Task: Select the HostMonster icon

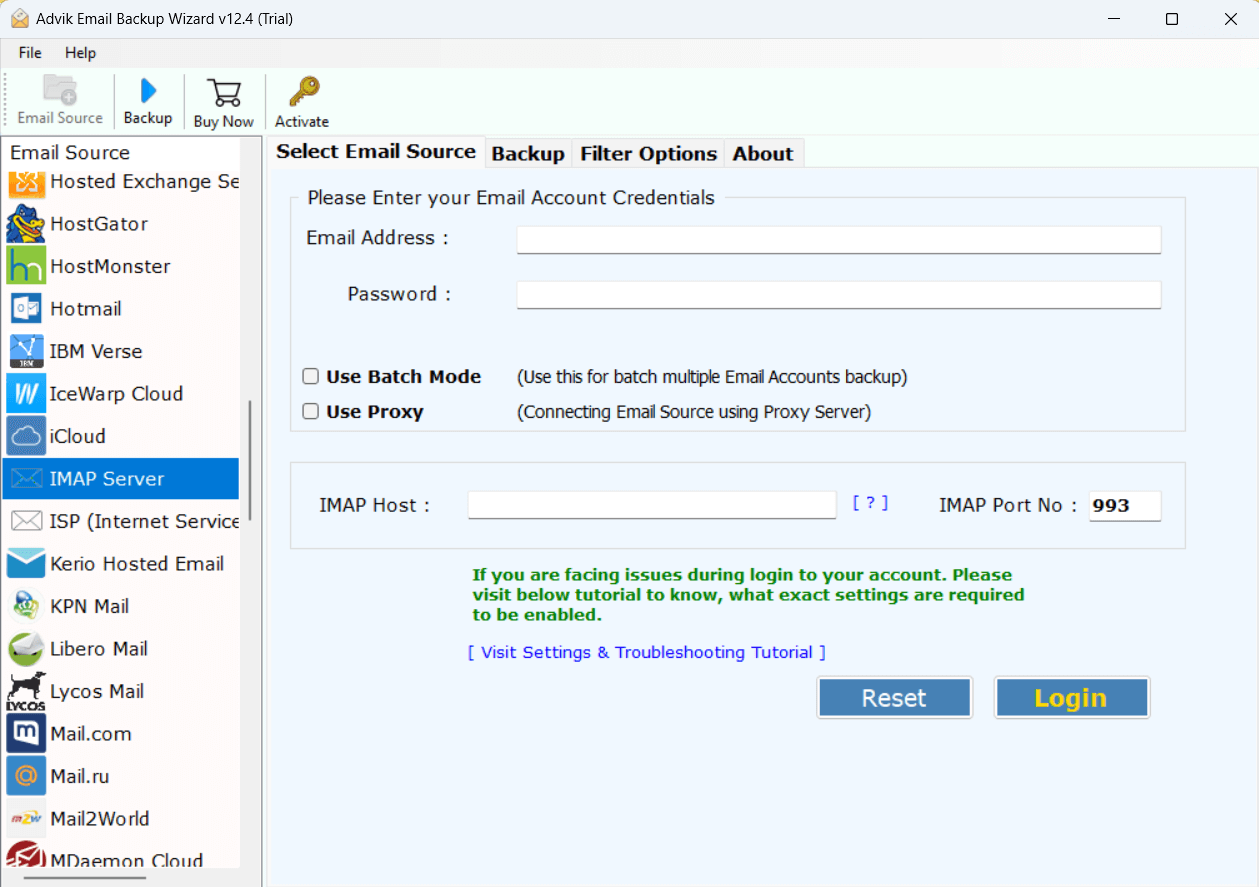Action: pos(26,266)
